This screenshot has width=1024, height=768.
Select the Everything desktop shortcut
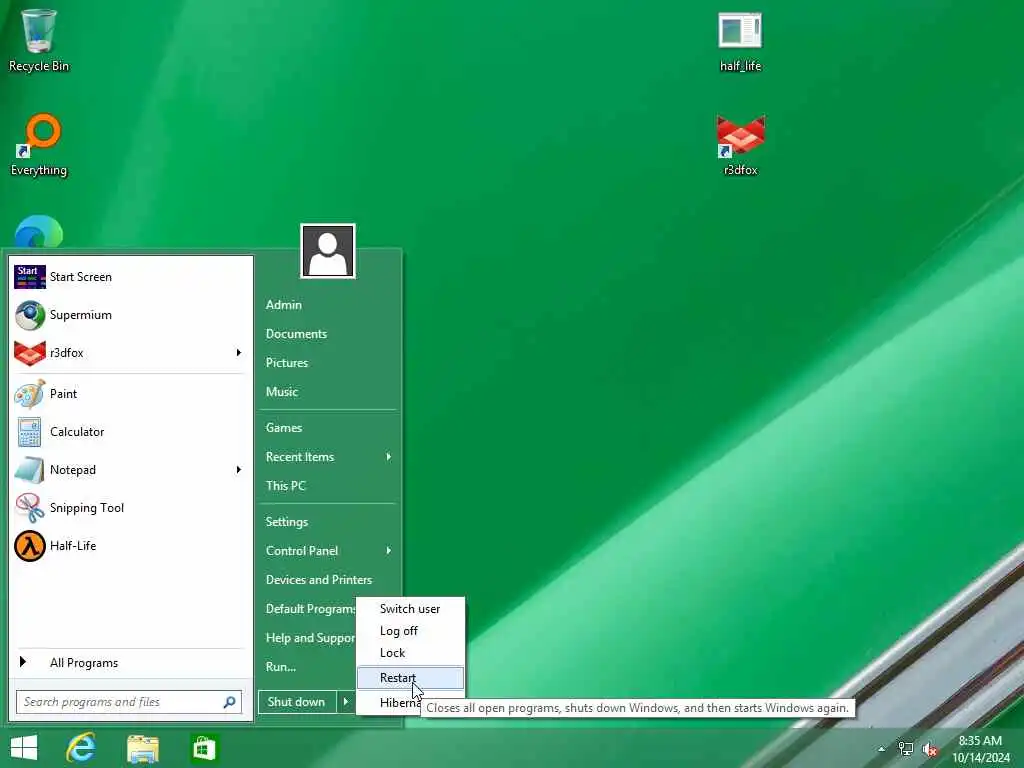(39, 144)
